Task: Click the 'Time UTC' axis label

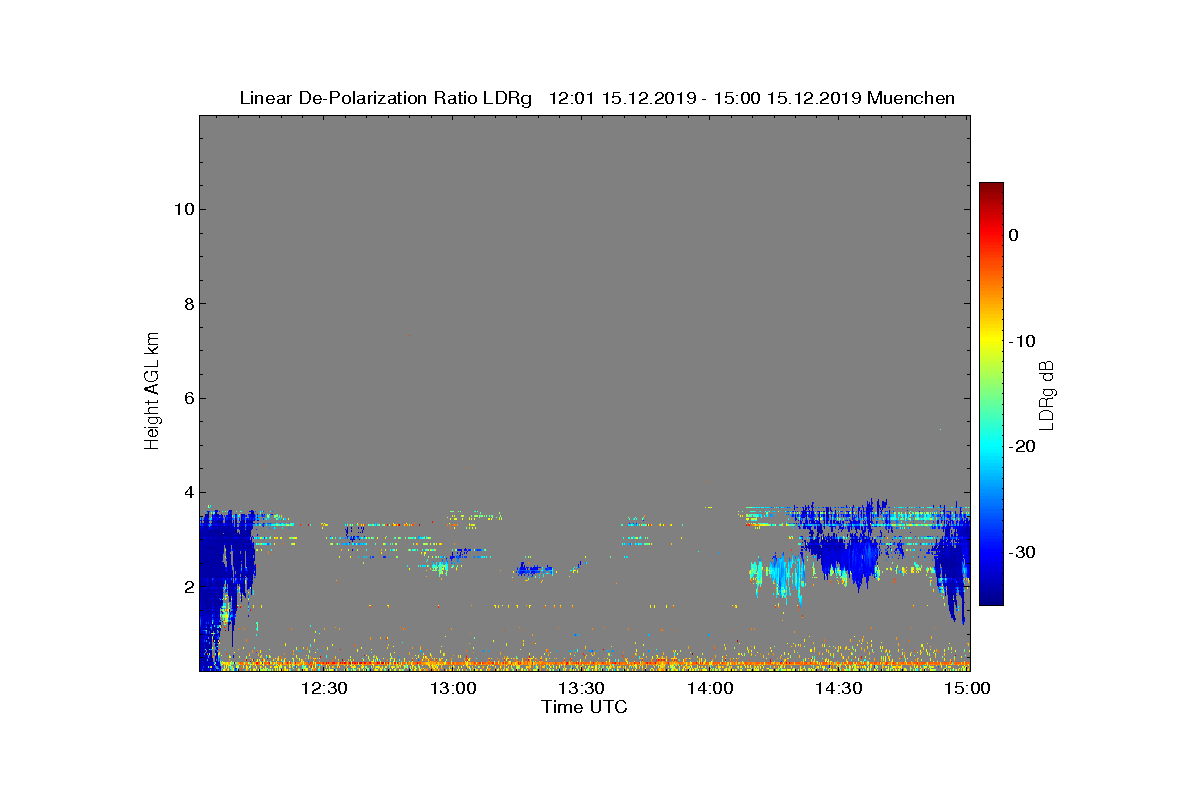Action: click(x=585, y=707)
